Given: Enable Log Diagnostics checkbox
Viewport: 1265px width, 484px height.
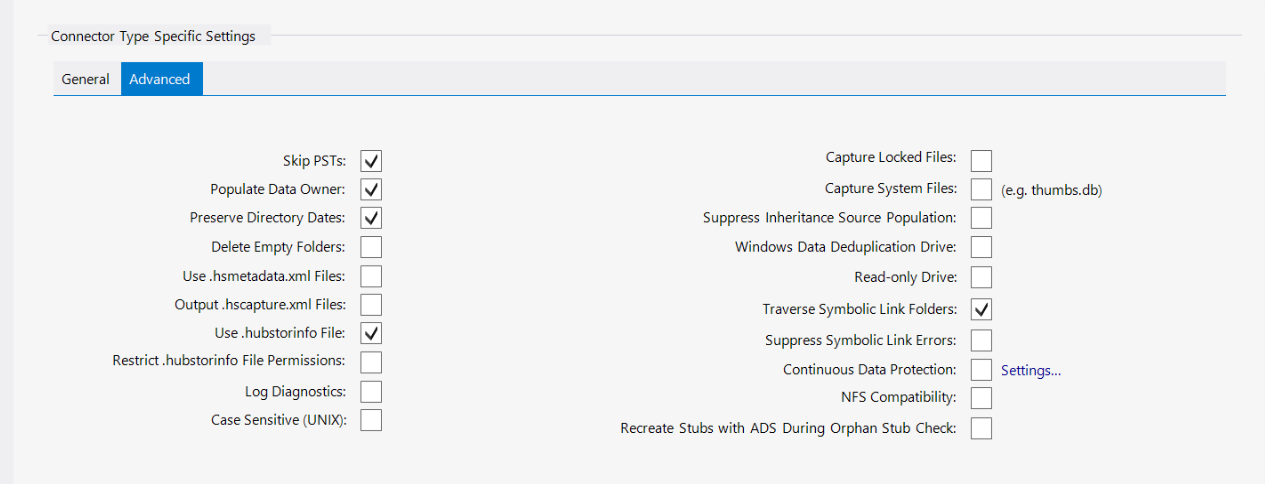Looking at the screenshot, I should (x=371, y=391).
